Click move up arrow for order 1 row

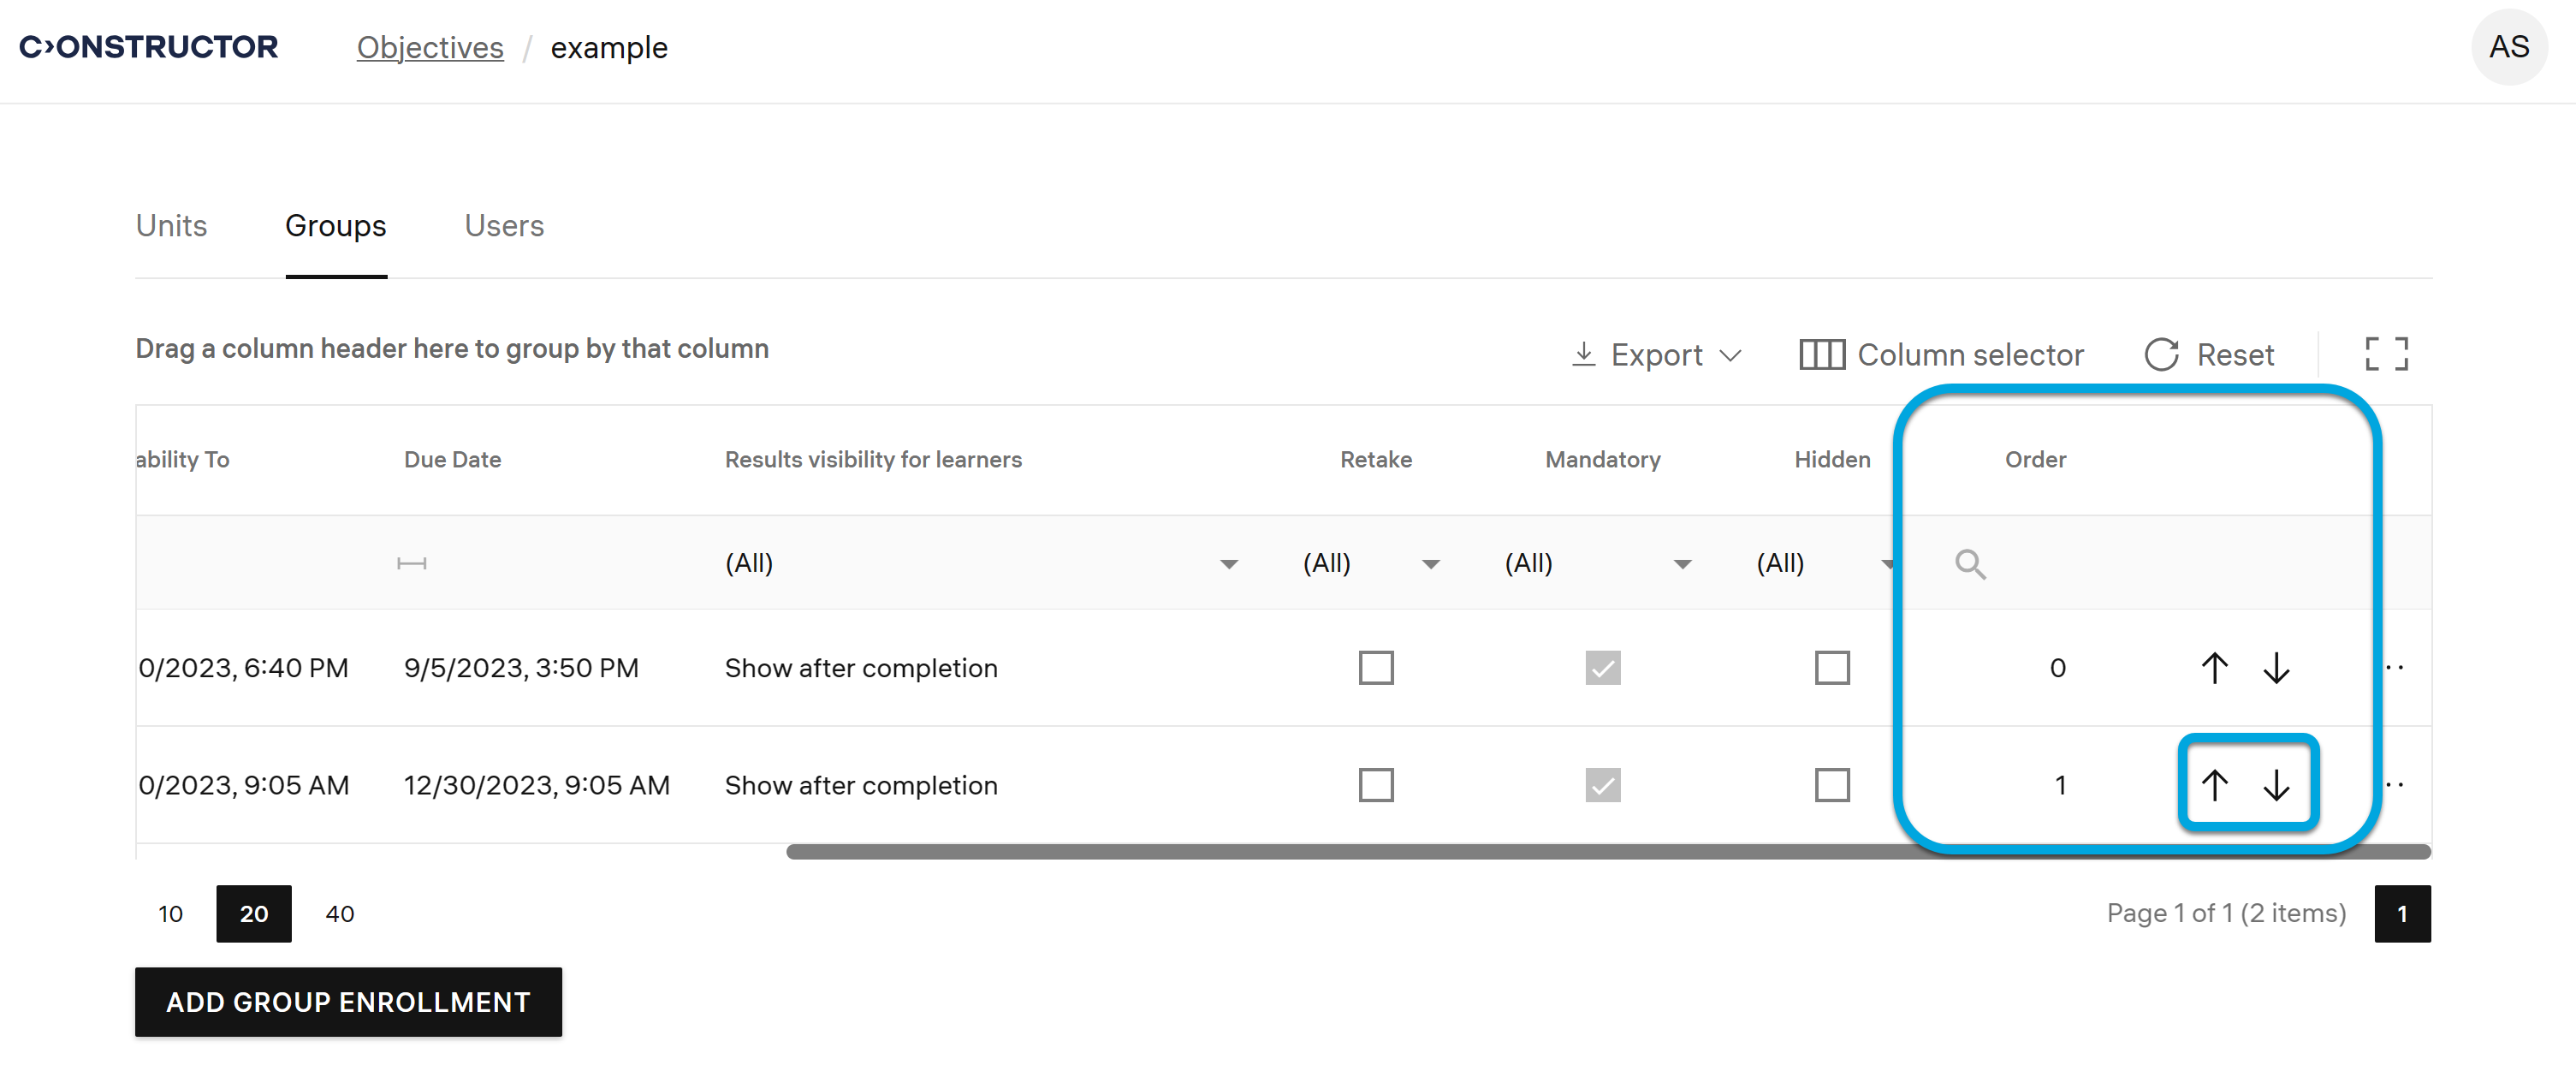click(x=2214, y=785)
